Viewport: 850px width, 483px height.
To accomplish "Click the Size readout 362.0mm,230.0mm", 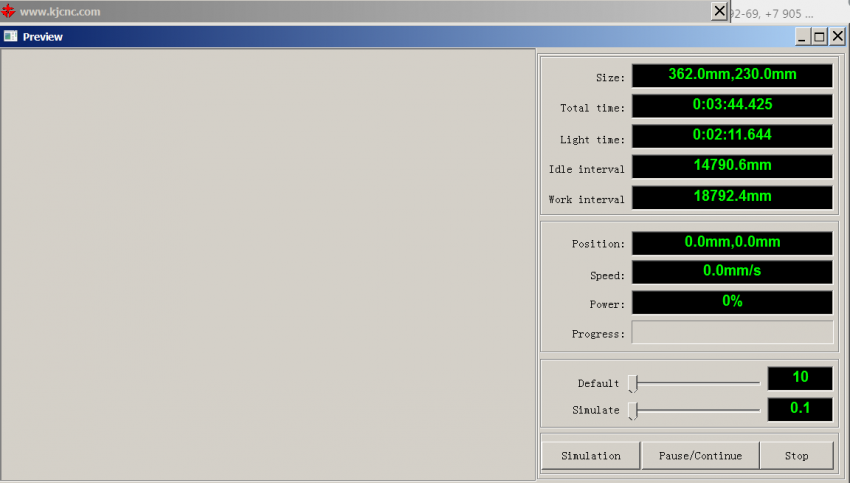I will [x=732, y=75].
